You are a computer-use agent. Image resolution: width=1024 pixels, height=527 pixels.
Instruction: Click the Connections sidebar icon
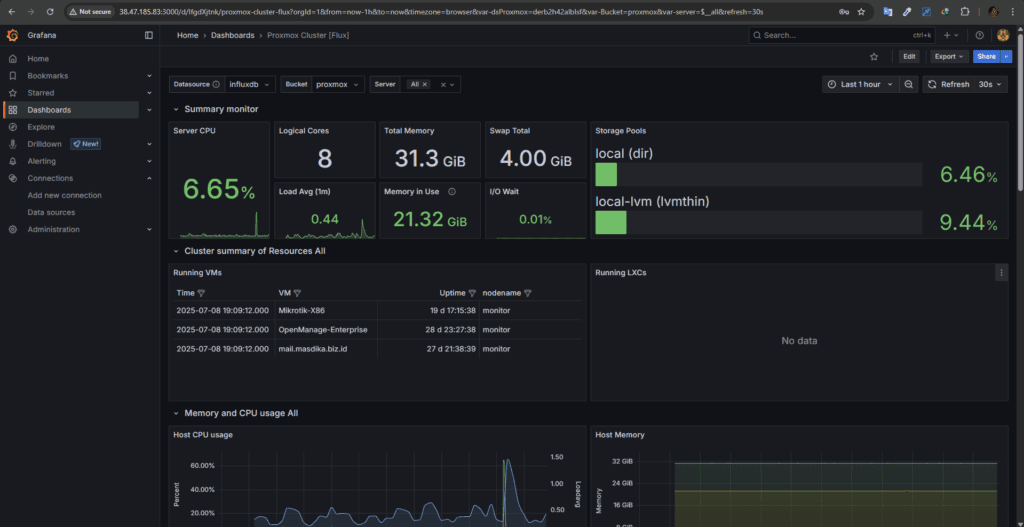(12, 178)
